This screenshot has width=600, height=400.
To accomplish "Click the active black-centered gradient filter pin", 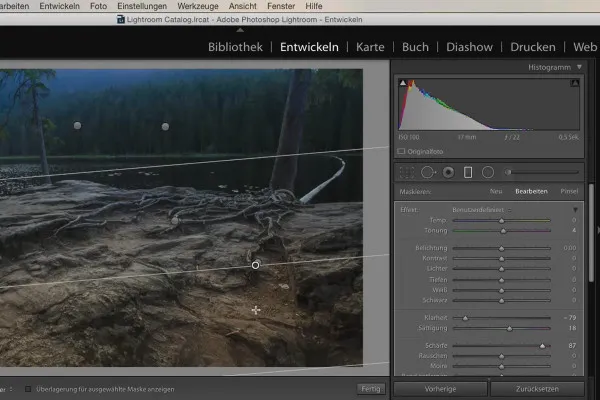I will [x=256, y=265].
